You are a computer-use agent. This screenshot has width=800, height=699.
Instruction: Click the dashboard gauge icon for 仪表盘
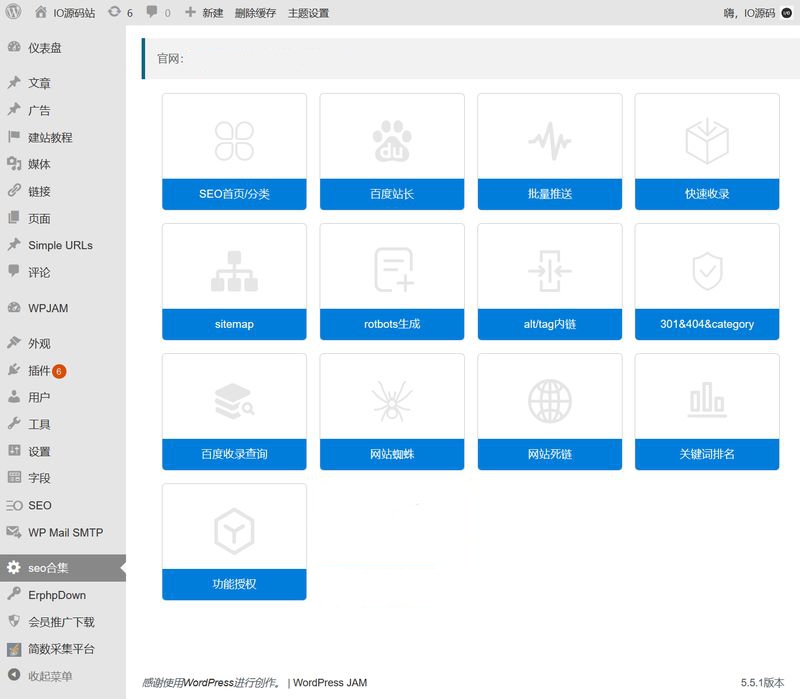coord(14,47)
